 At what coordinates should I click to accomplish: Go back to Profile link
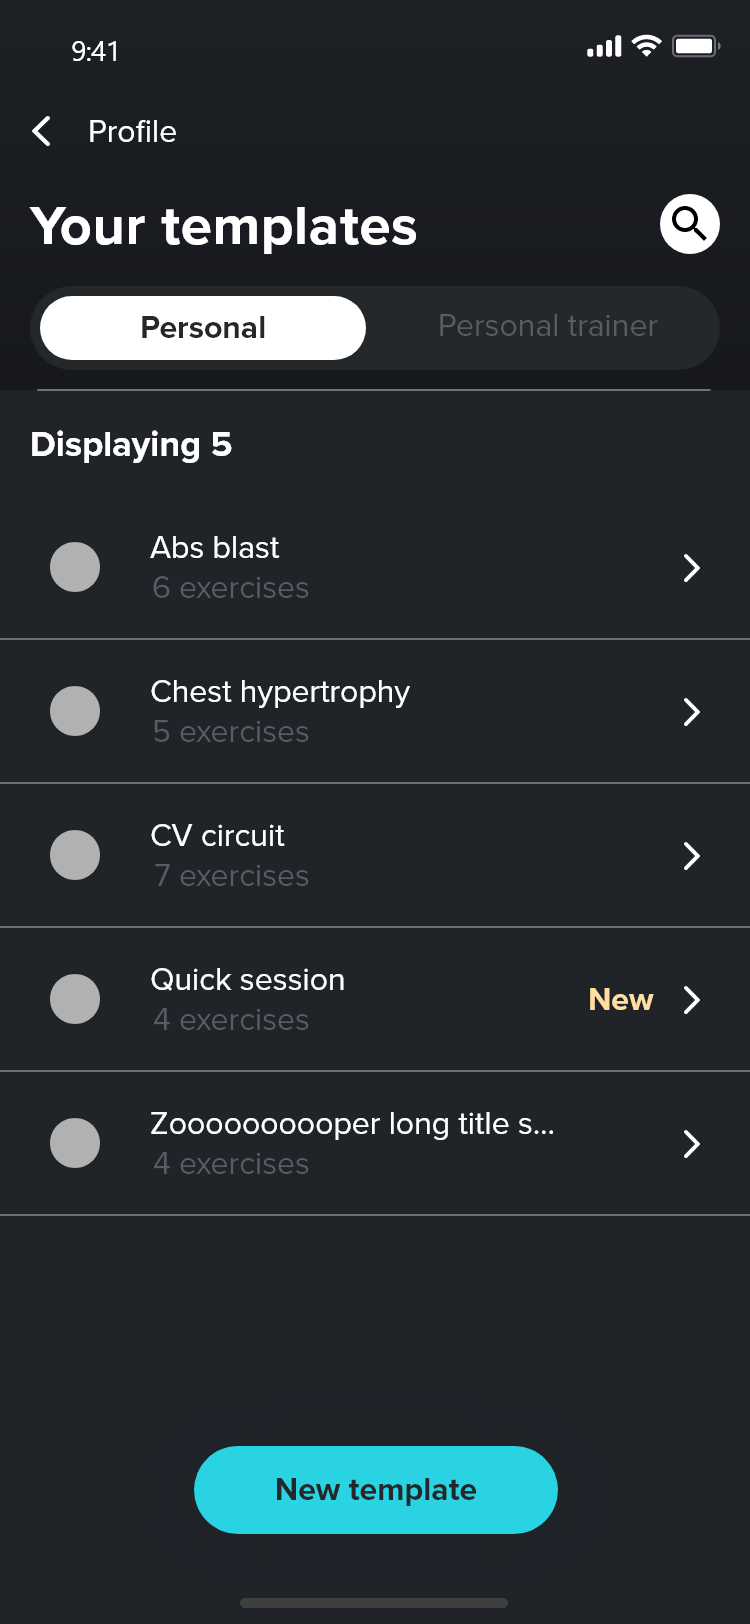coord(132,131)
